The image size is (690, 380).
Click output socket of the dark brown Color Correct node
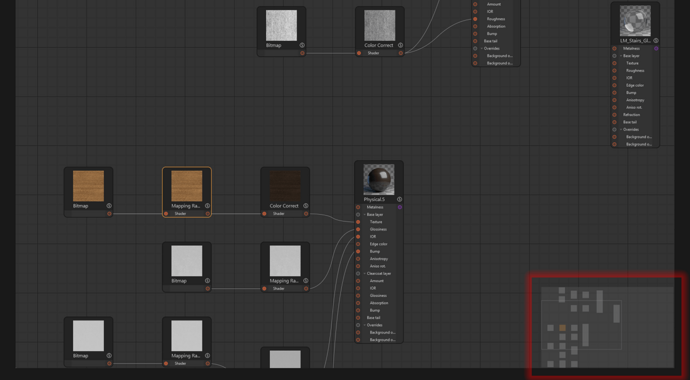306,214
